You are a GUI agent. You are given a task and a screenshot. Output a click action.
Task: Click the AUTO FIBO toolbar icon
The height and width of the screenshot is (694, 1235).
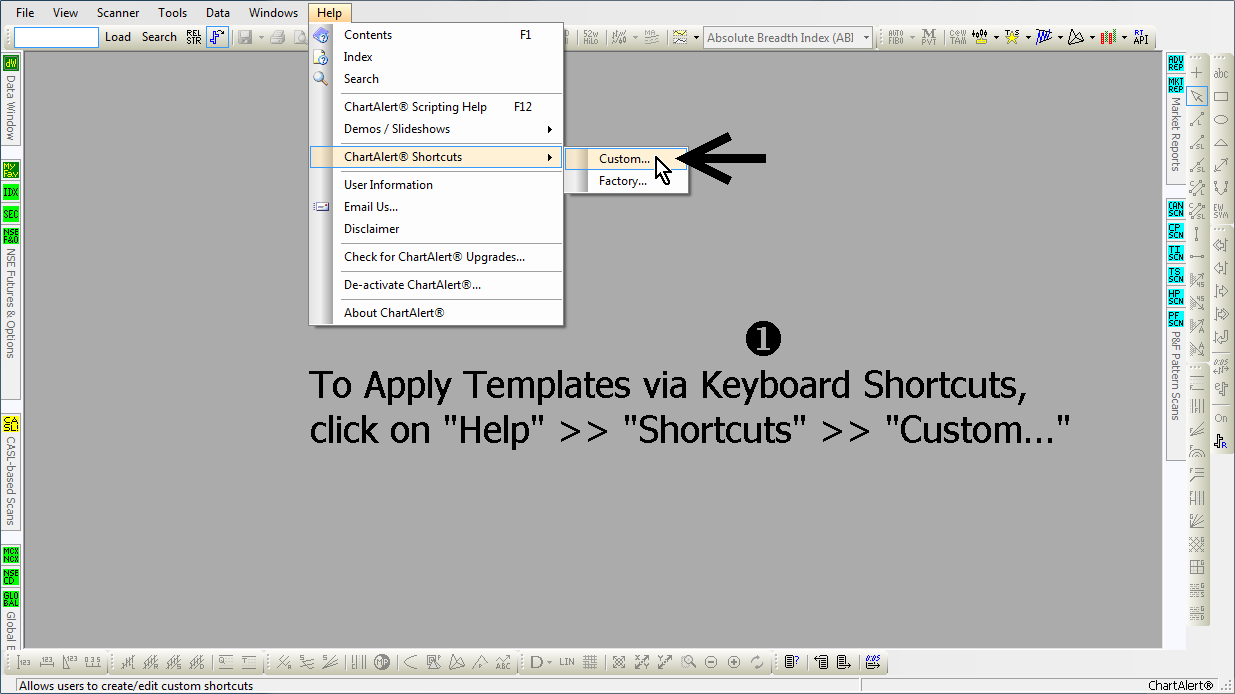[895, 37]
